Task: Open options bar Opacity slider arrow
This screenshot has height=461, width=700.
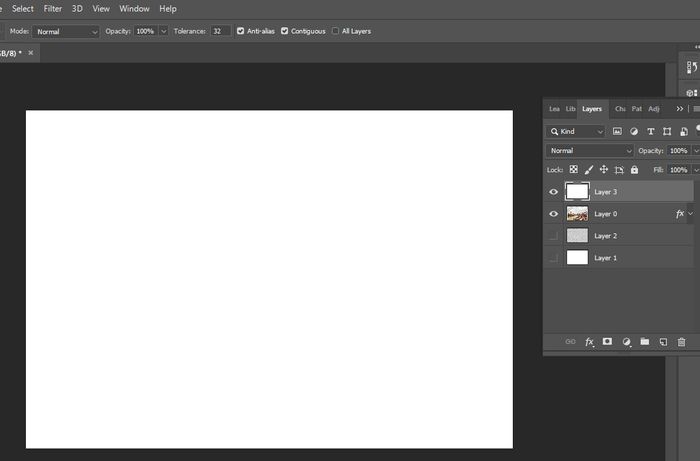Action: tap(163, 31)
